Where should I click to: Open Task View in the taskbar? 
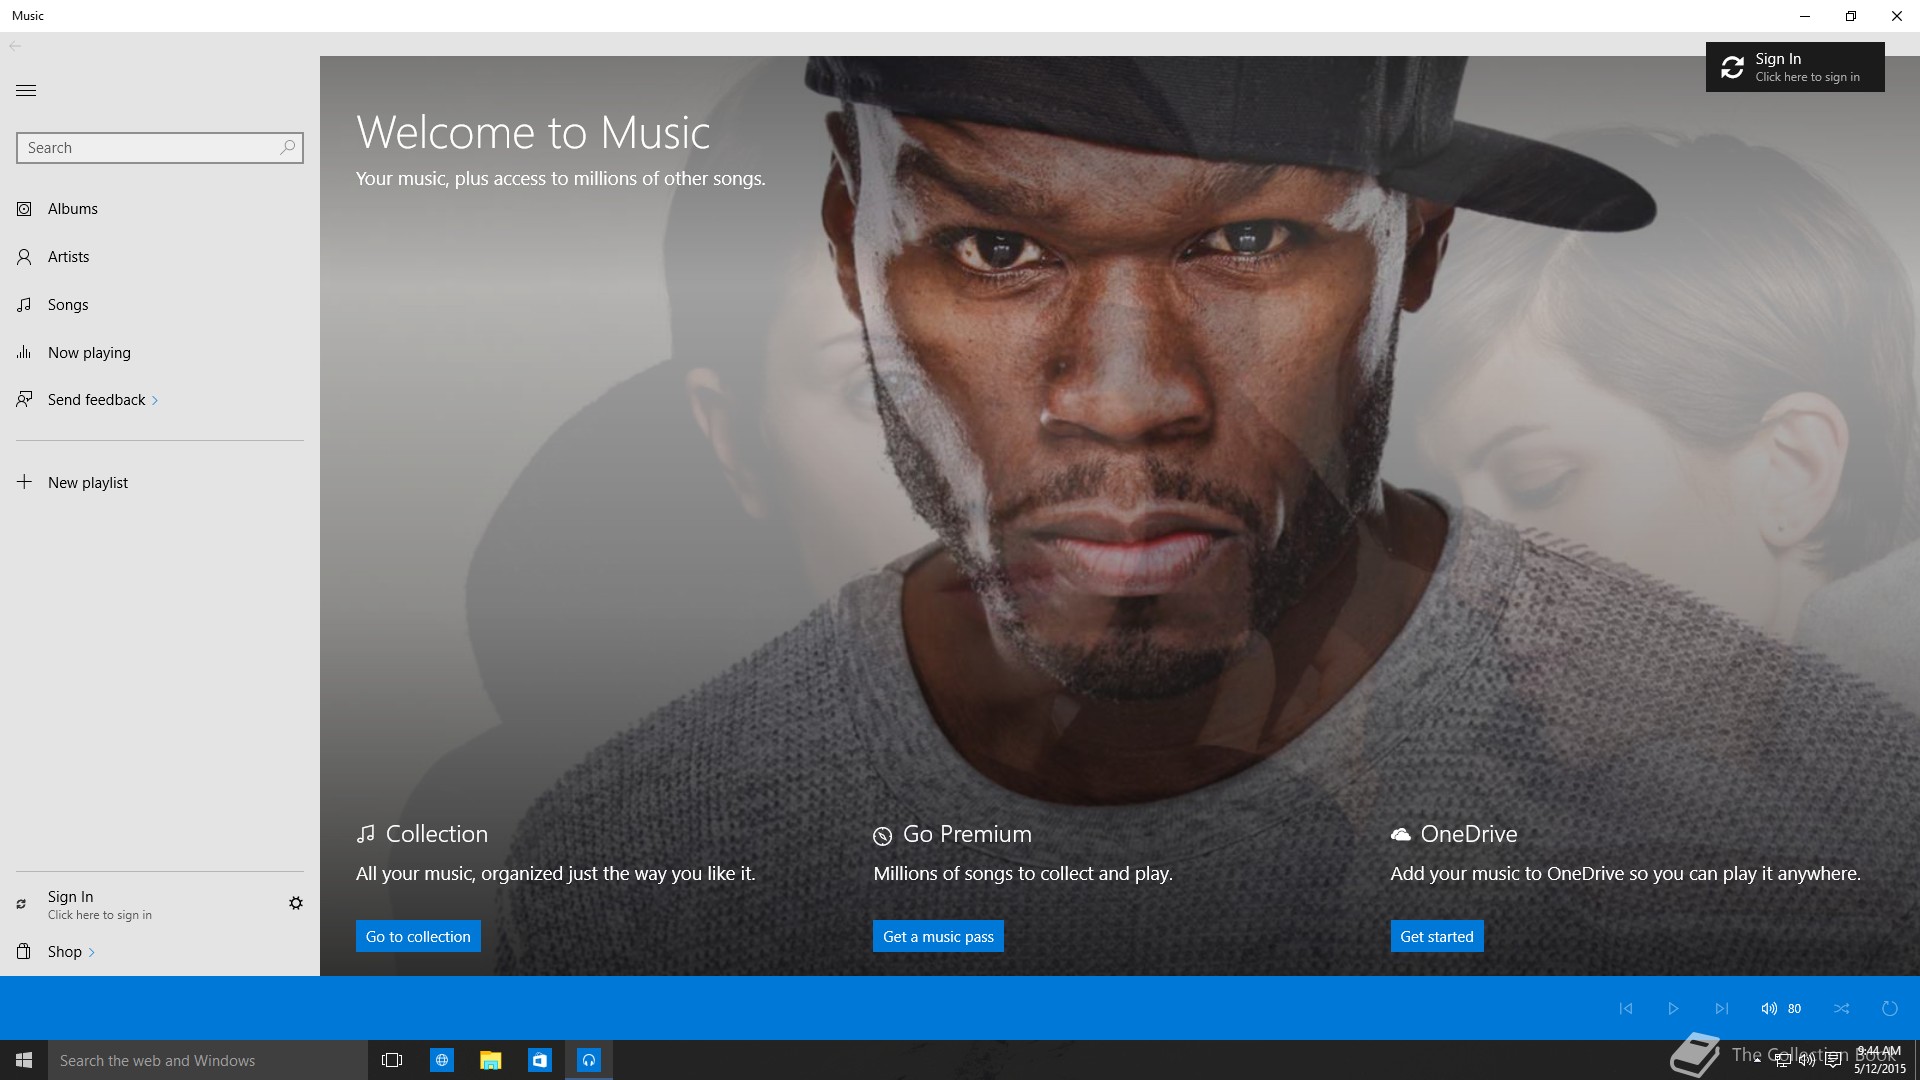392,1060
